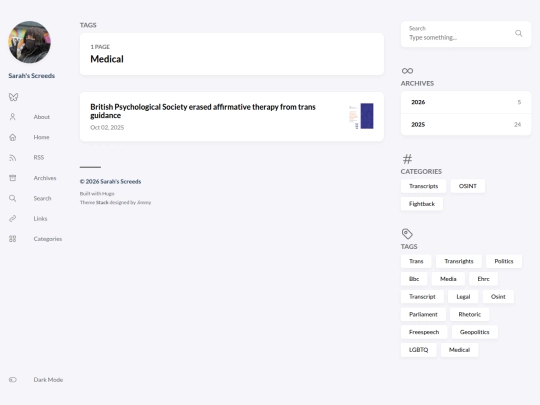Click the Links chain icon
The width and height of the screenshot is (540, 405).
13,219
